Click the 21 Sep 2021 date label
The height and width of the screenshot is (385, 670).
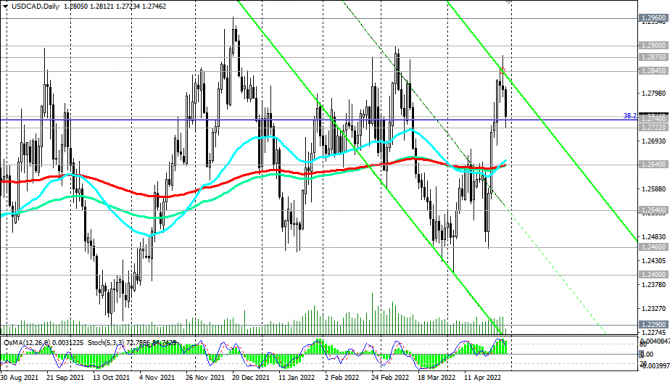point(65,378)
